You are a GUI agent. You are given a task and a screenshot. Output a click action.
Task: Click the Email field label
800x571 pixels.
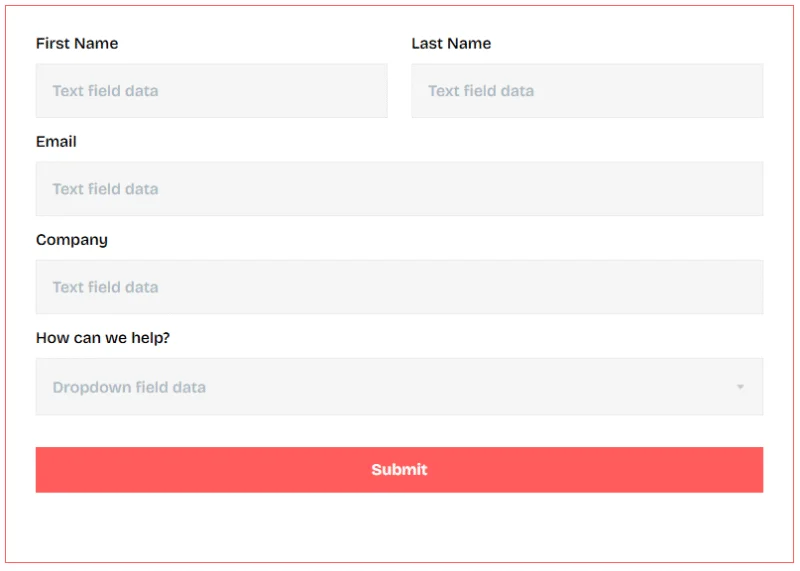click(56, 141)
